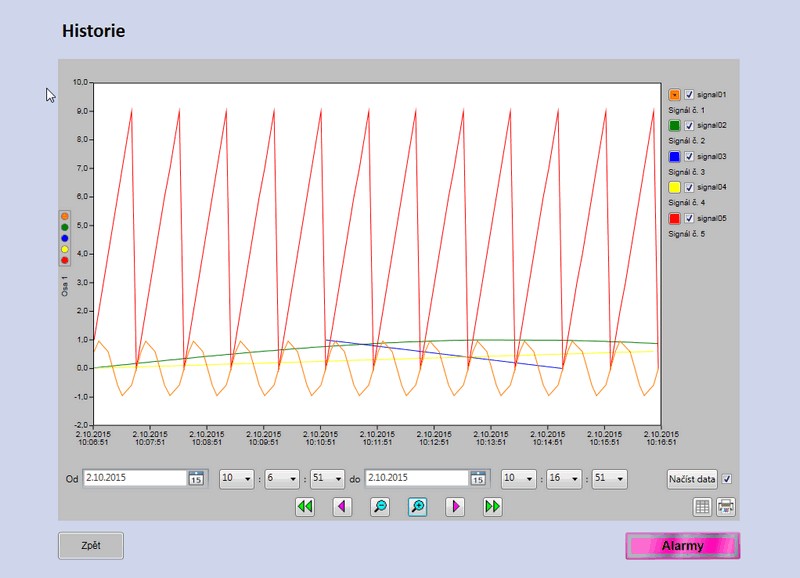
Task: Uncheck the signal01 checkbox
Action: 689,94
